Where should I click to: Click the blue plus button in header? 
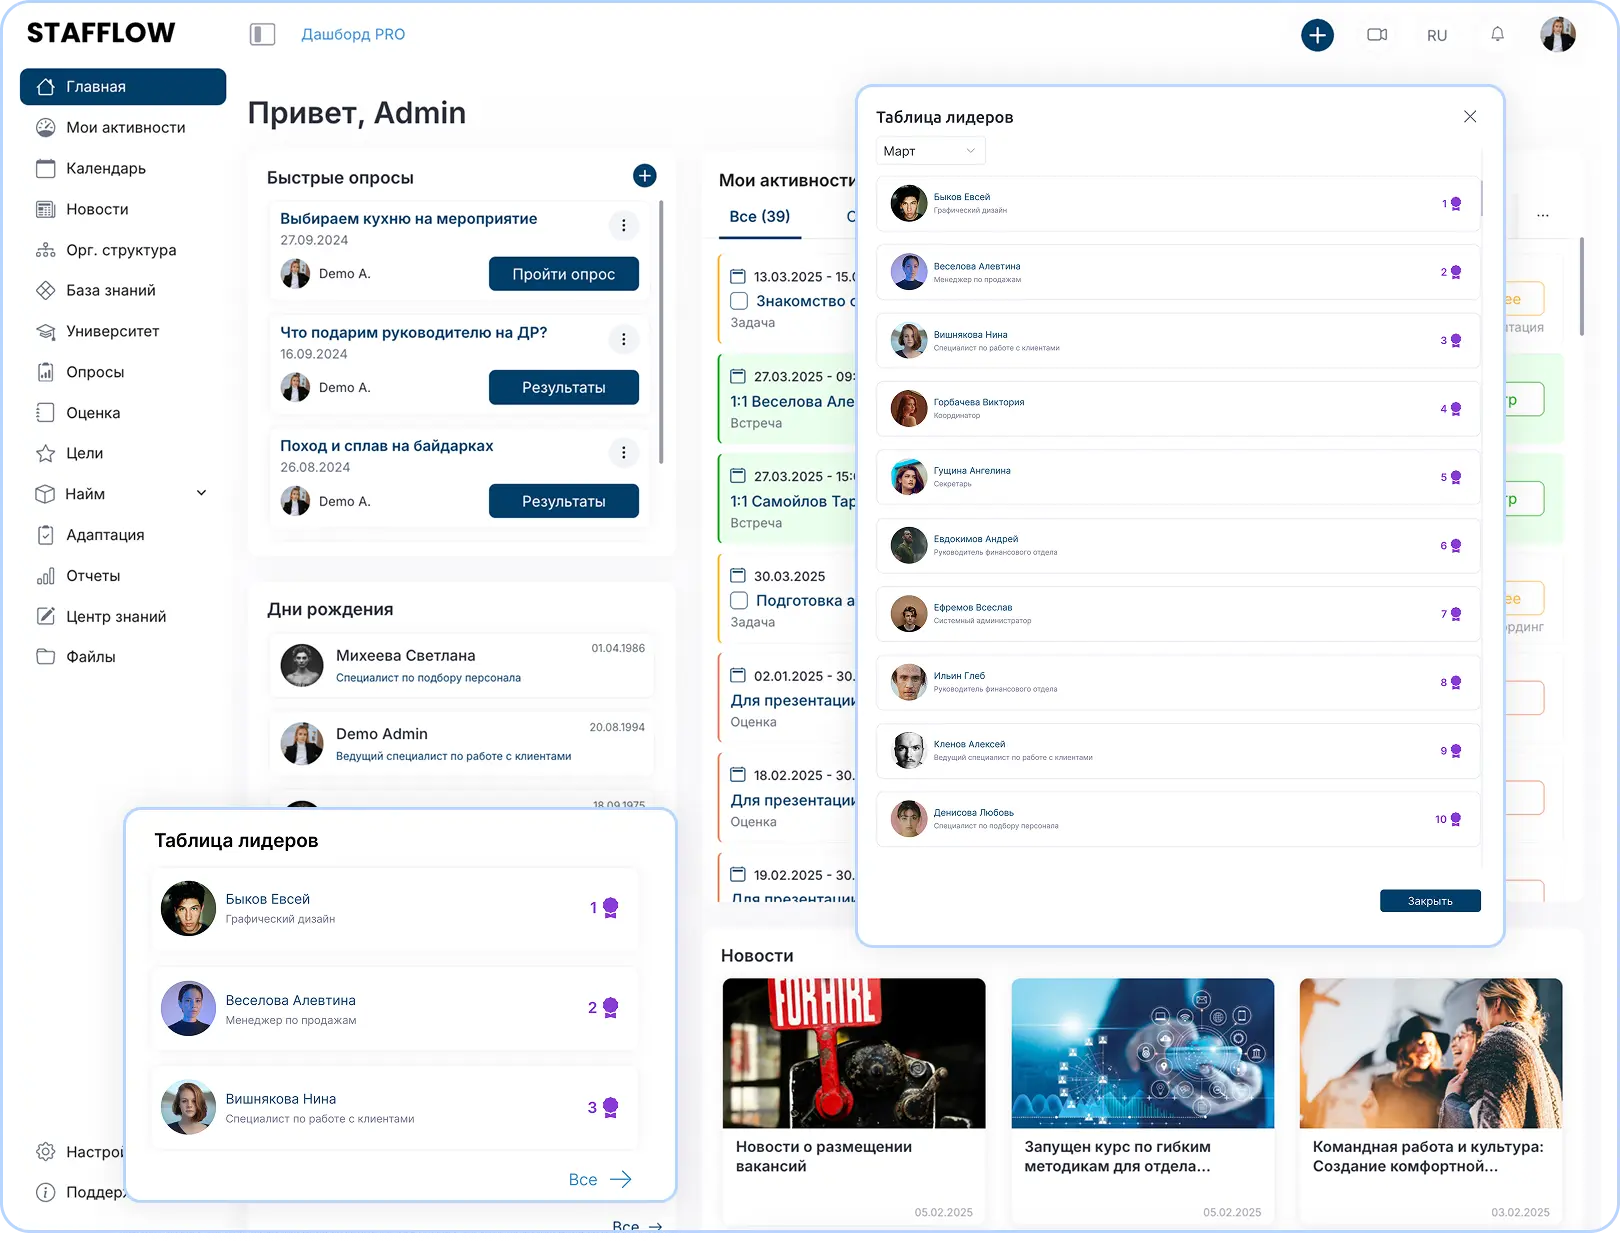click(x=1317, y=35)
